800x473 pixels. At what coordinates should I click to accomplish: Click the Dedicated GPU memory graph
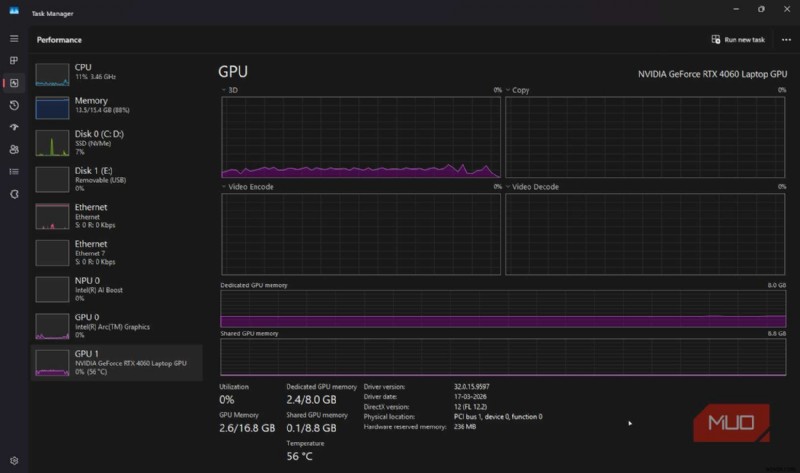[503, 309]
